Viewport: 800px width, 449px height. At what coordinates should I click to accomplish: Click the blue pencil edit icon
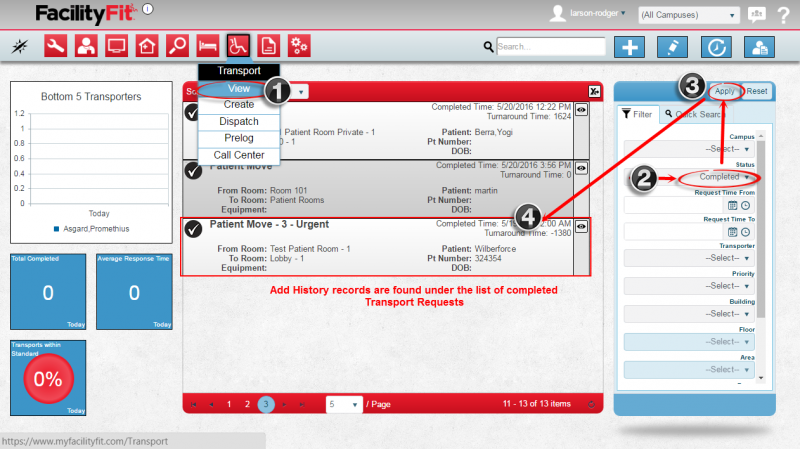tap(672, 47)
